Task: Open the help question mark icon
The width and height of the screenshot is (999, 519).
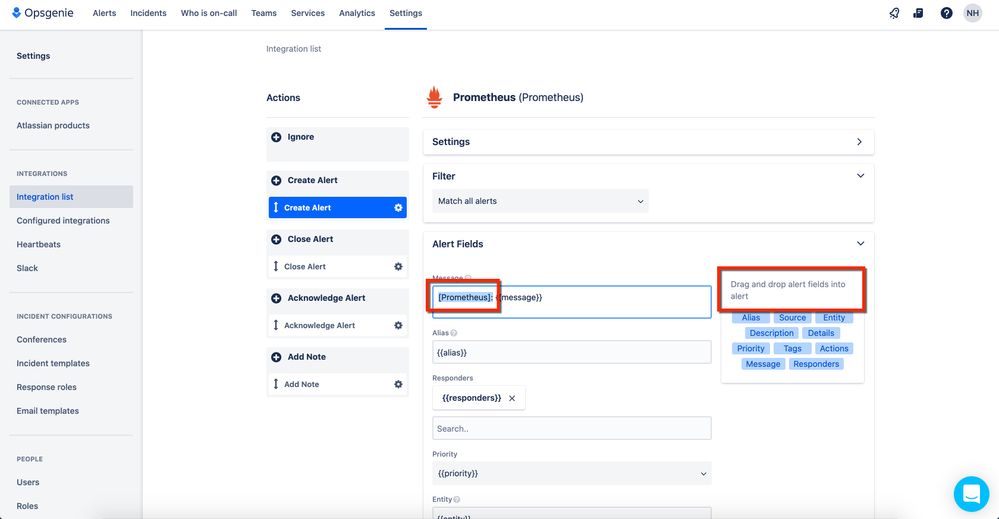Action: tap(946, 13)
